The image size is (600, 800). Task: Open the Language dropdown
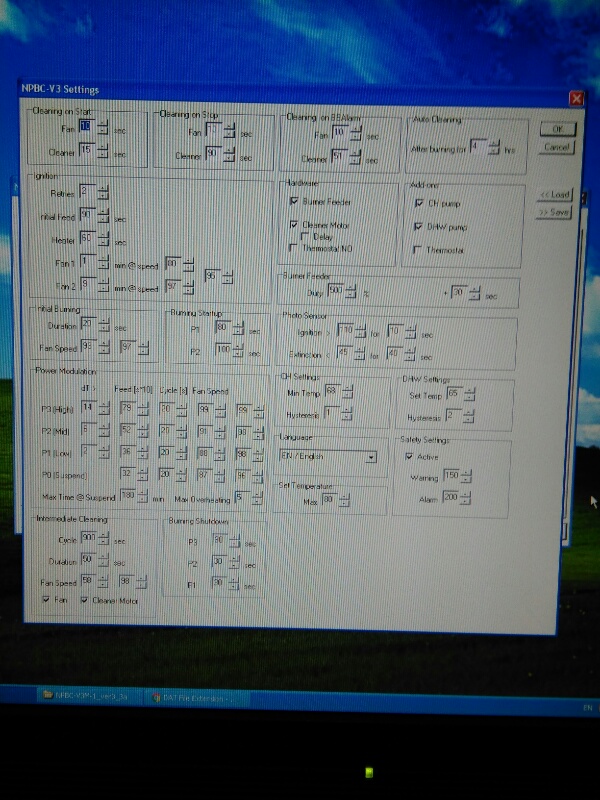[x=371, y=456]
